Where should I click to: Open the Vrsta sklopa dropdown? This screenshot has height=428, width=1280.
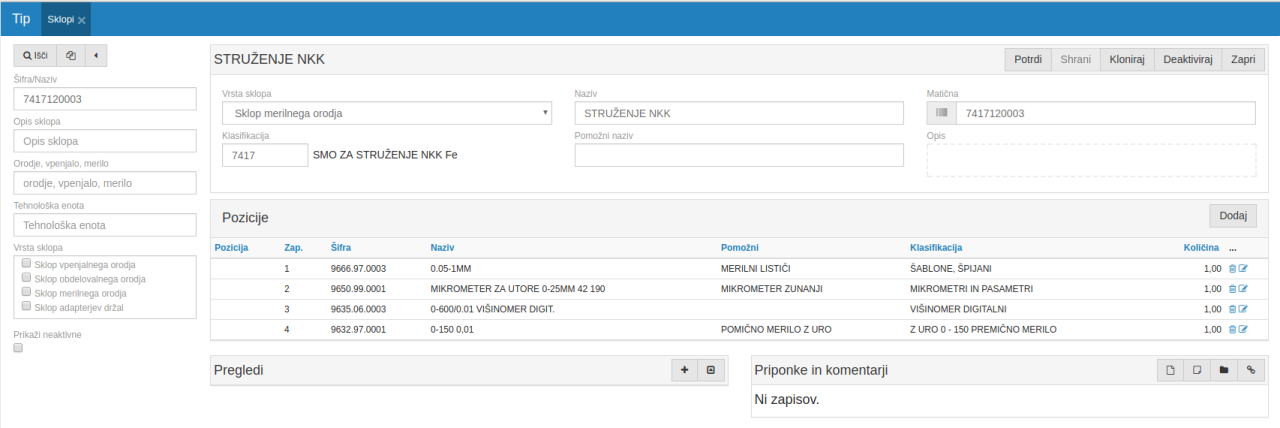point(386,113)
